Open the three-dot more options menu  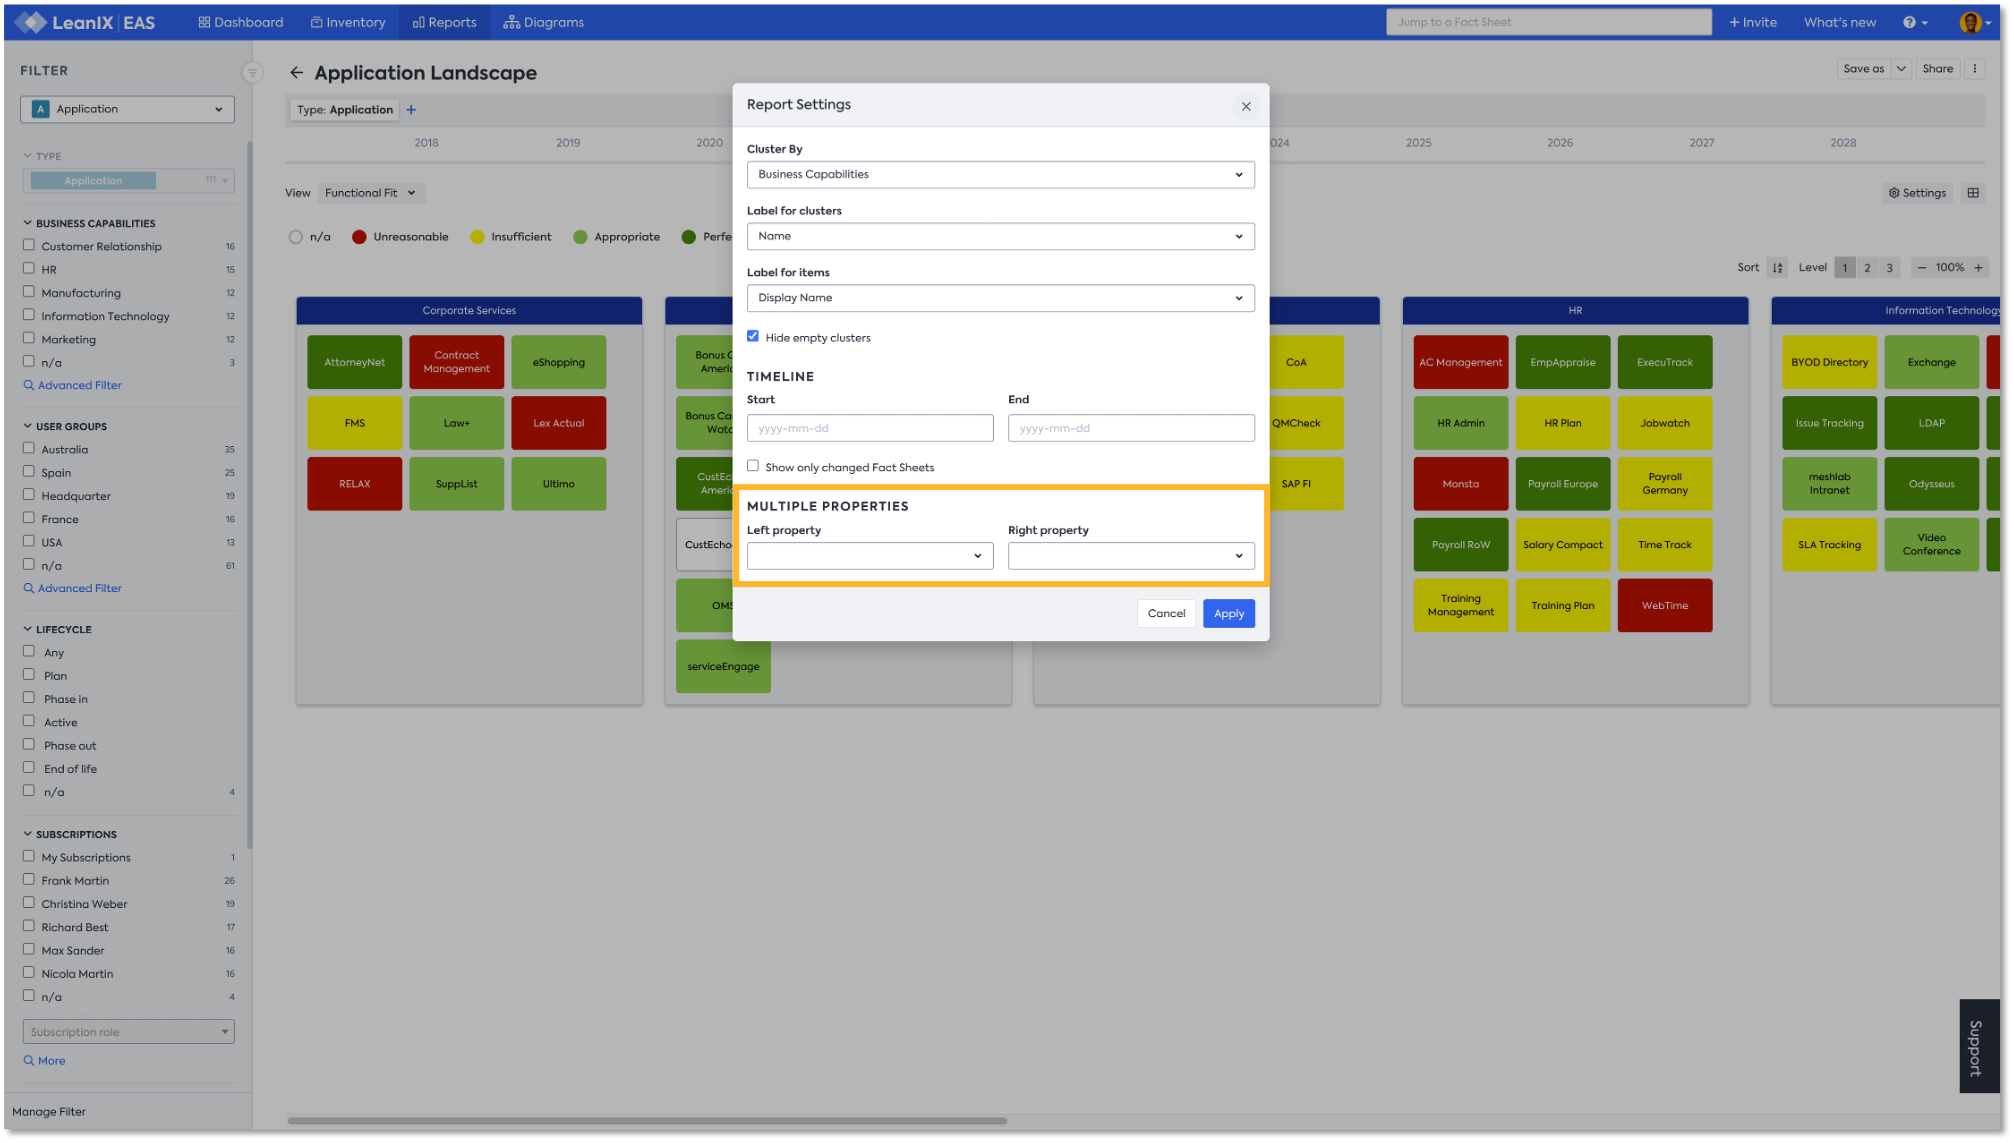click(x=1974, y=69)
